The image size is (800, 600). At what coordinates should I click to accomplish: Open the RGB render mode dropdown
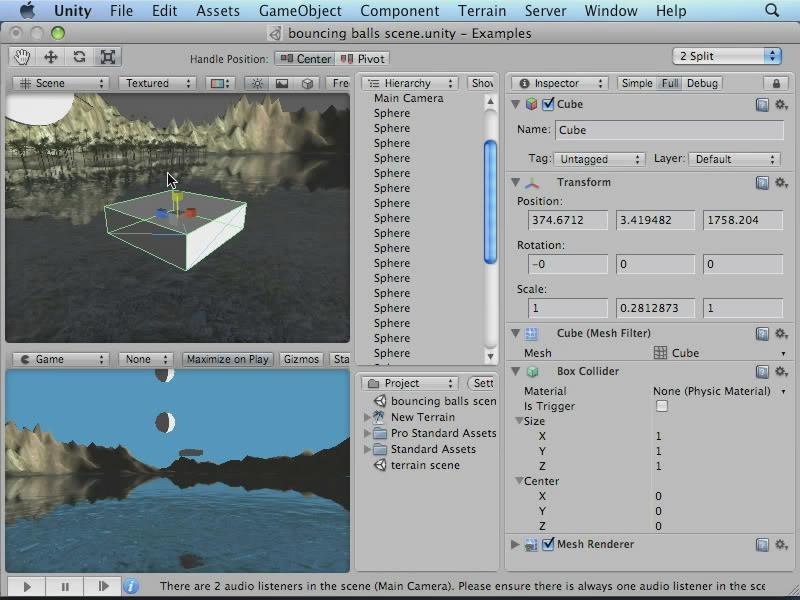point(220,84)
